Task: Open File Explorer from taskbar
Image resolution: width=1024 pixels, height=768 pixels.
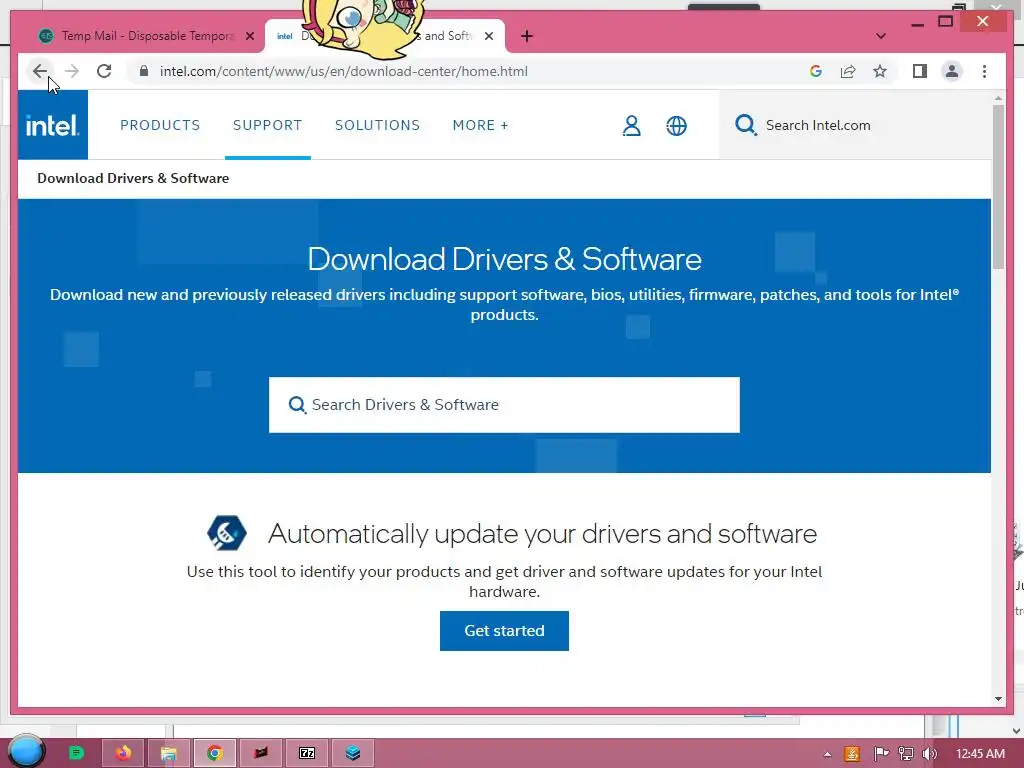Action: pyautogui.click(x=168, y=753)
